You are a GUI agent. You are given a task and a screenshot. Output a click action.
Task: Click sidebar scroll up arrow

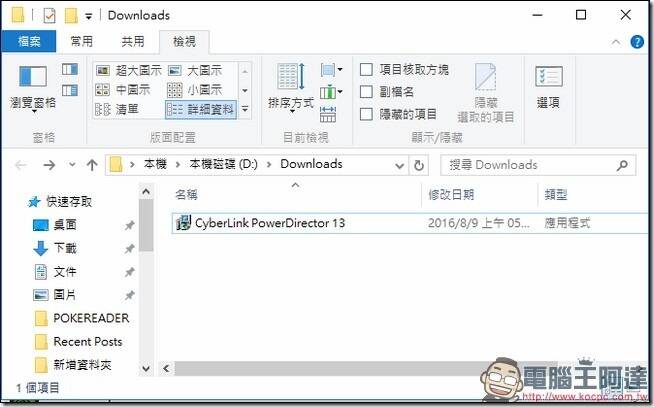(x=146, y=192)
